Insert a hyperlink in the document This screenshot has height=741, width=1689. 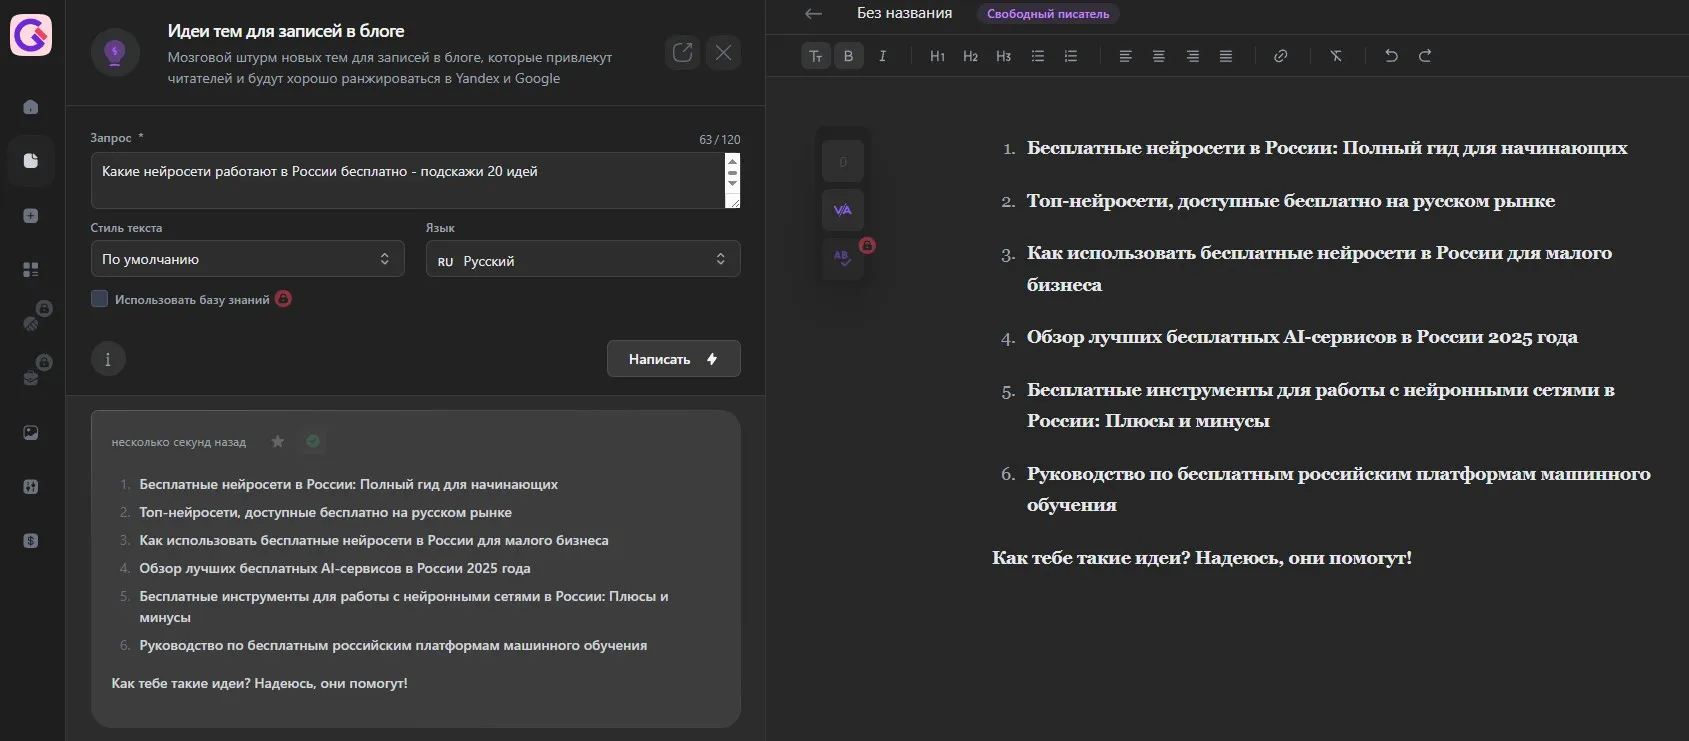tap(1280, 56)
